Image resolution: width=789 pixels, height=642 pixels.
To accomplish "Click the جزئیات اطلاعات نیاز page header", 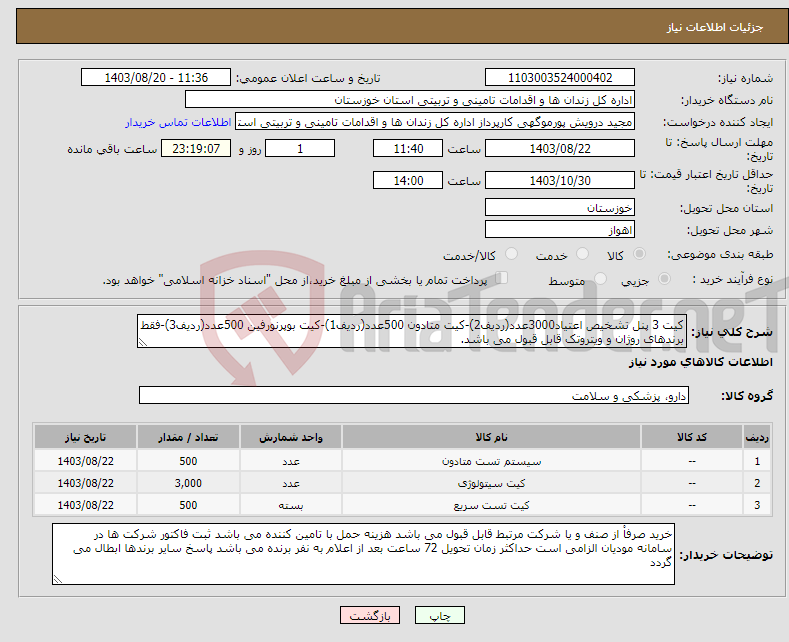I will tap(715, 27).
